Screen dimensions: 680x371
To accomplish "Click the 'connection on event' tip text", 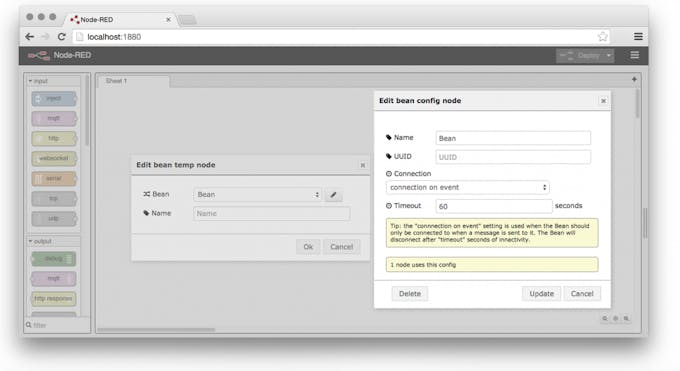I will coord(492,233).
